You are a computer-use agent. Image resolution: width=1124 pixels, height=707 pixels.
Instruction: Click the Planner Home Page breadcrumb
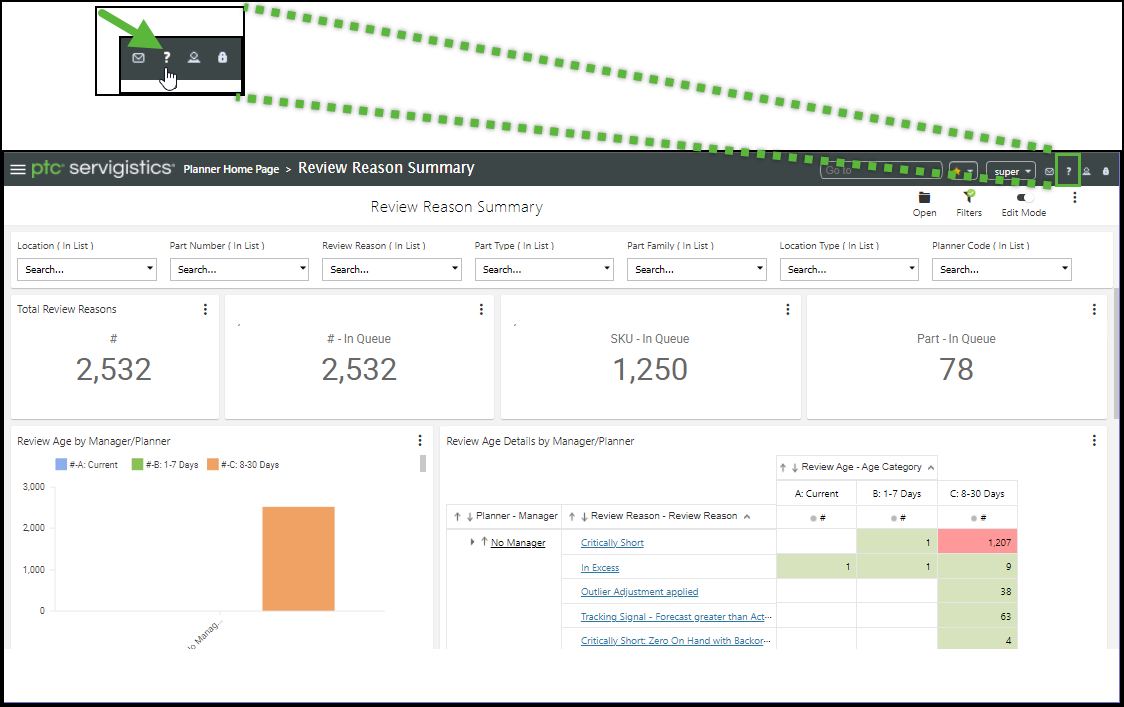tap(231, 169)
